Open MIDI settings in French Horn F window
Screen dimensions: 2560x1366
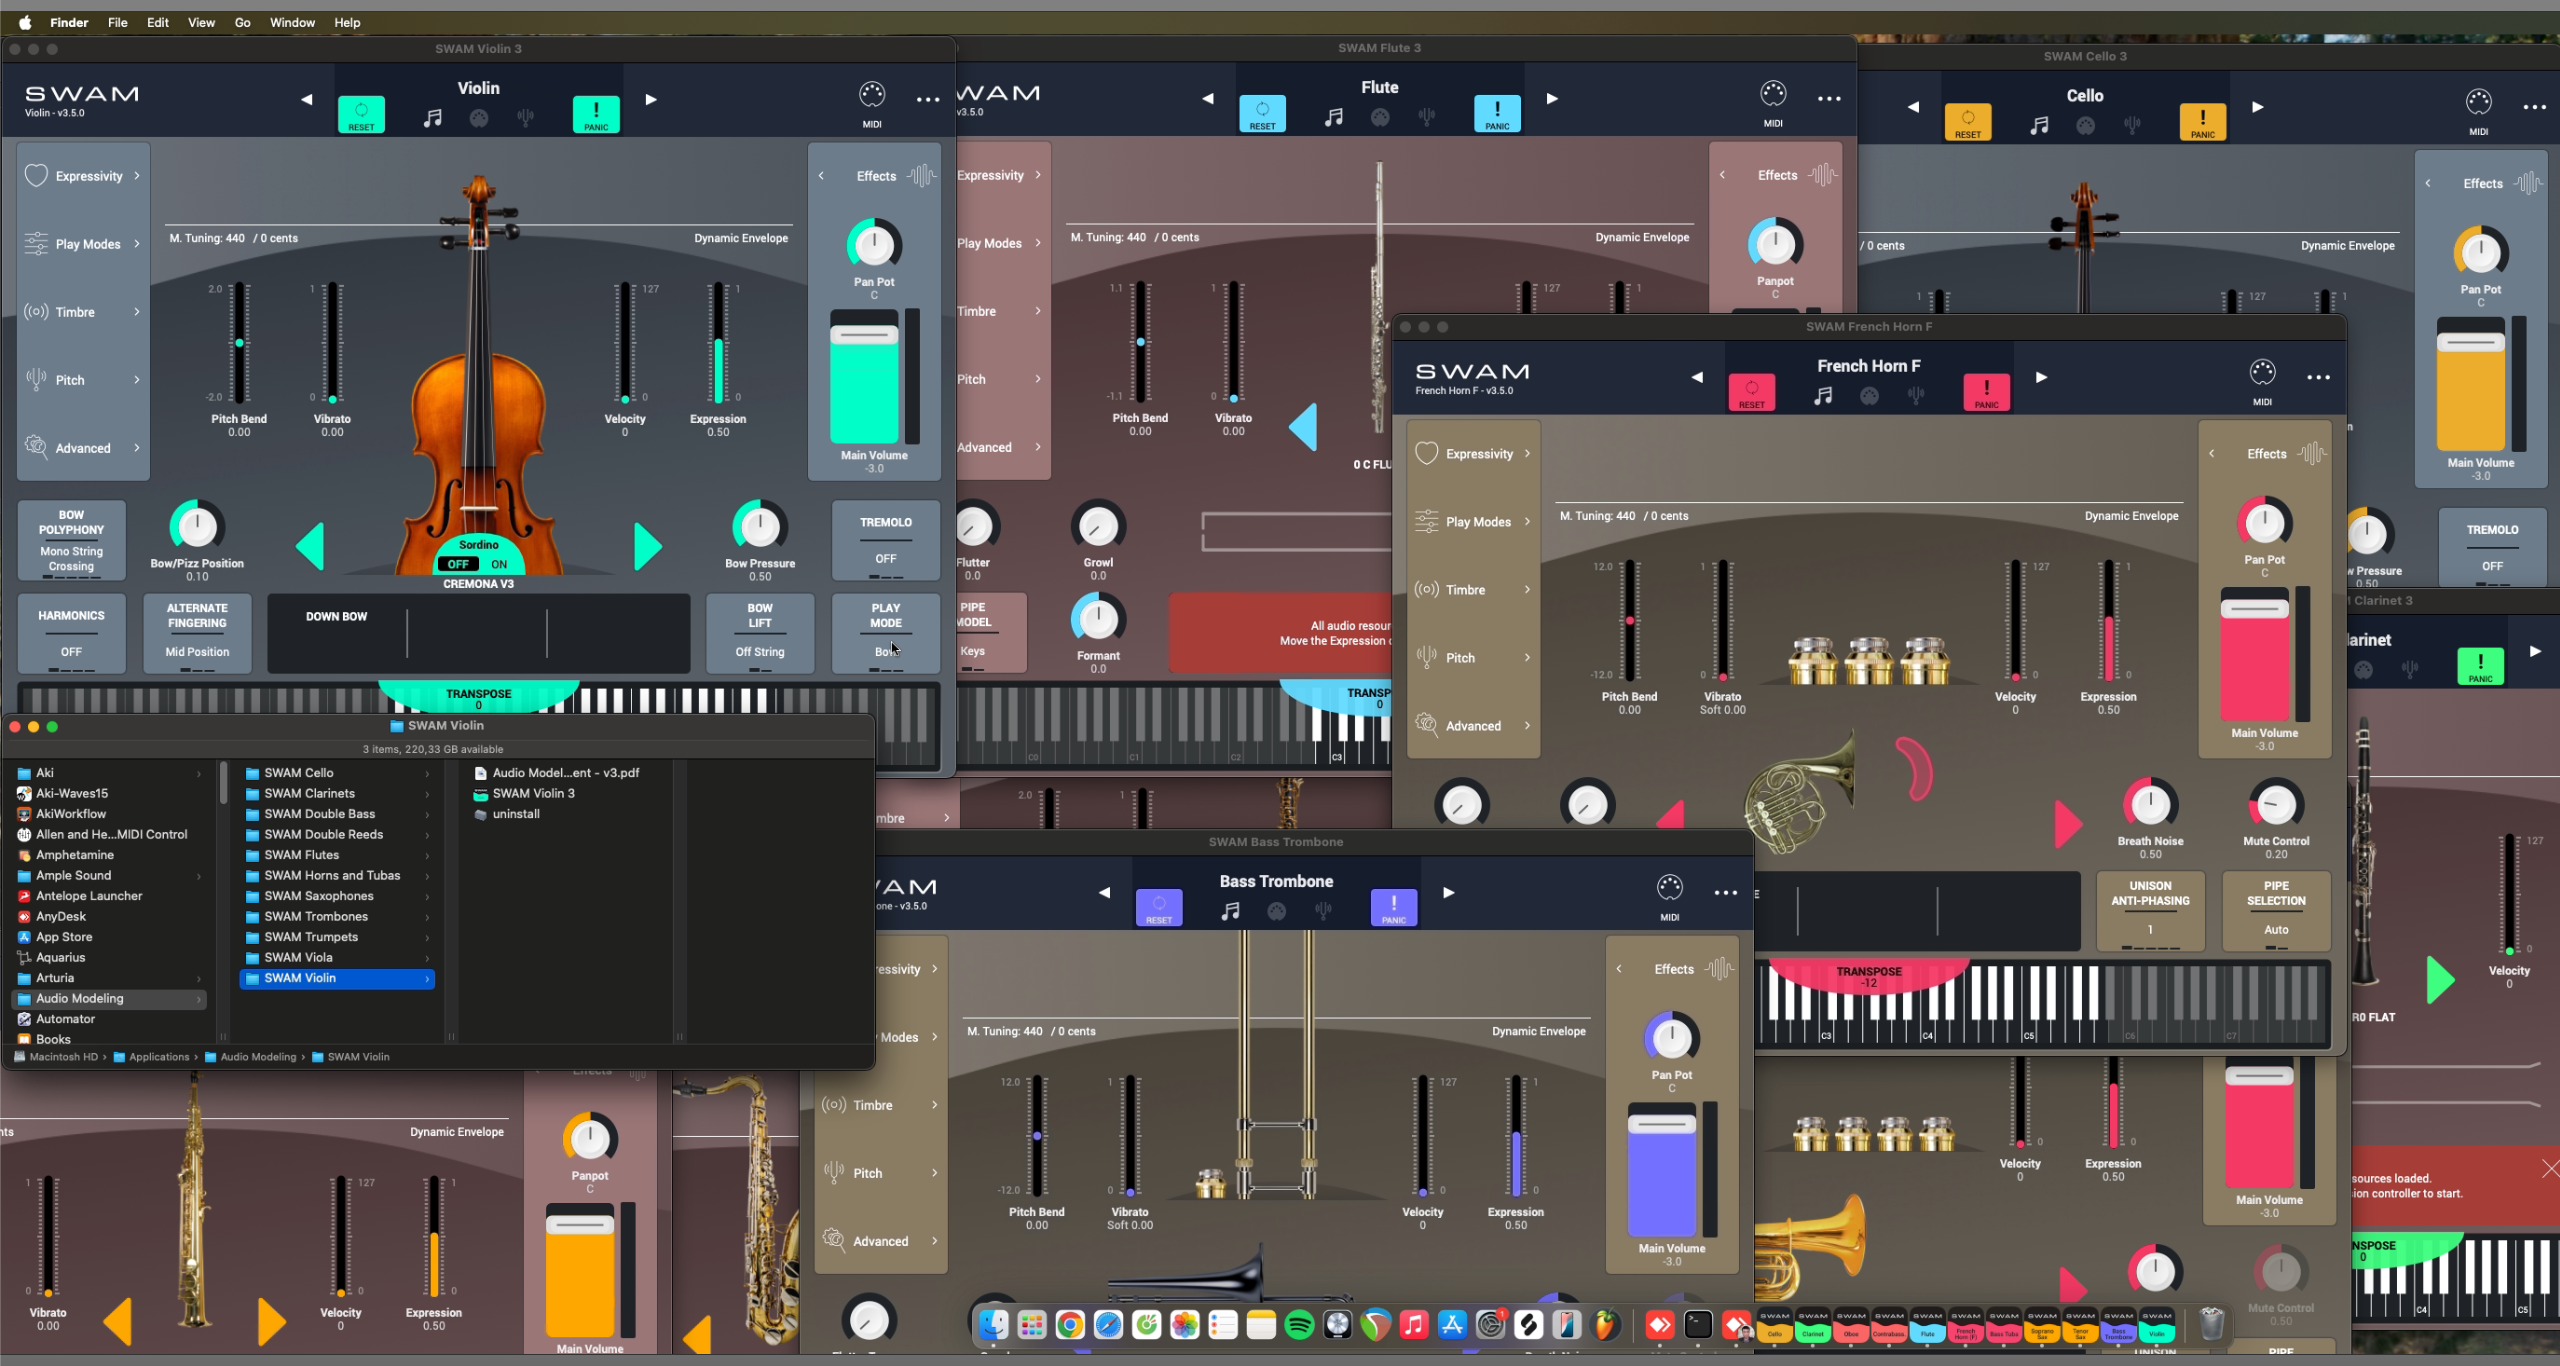(2262, 381)
